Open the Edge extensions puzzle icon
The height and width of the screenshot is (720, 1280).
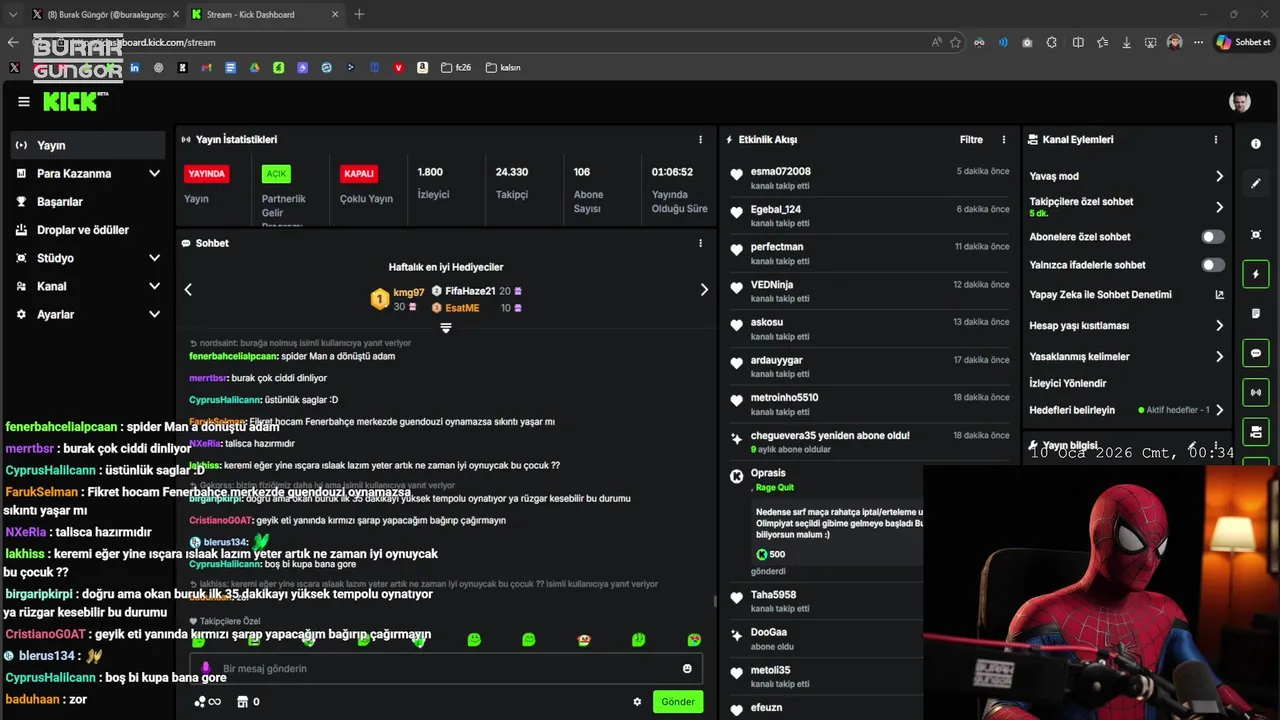(1052, 42)
